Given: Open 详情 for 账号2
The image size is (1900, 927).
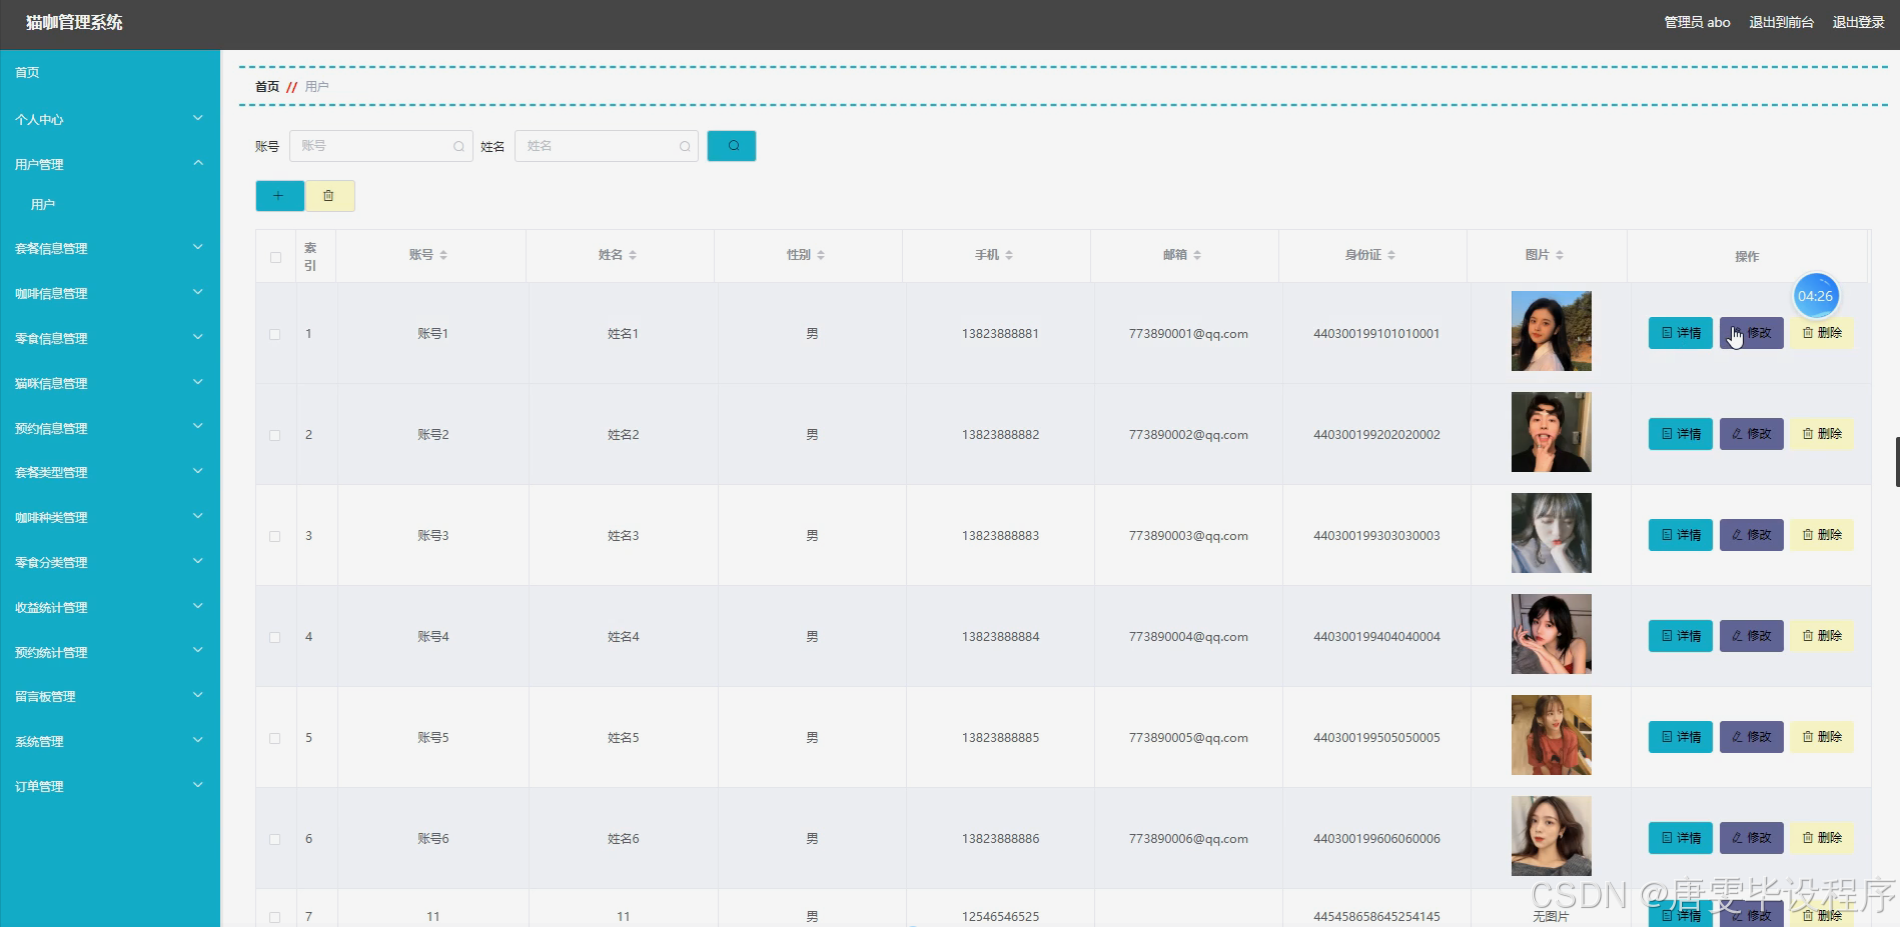Looking at the screenshot, I should tap(1680, 434).
